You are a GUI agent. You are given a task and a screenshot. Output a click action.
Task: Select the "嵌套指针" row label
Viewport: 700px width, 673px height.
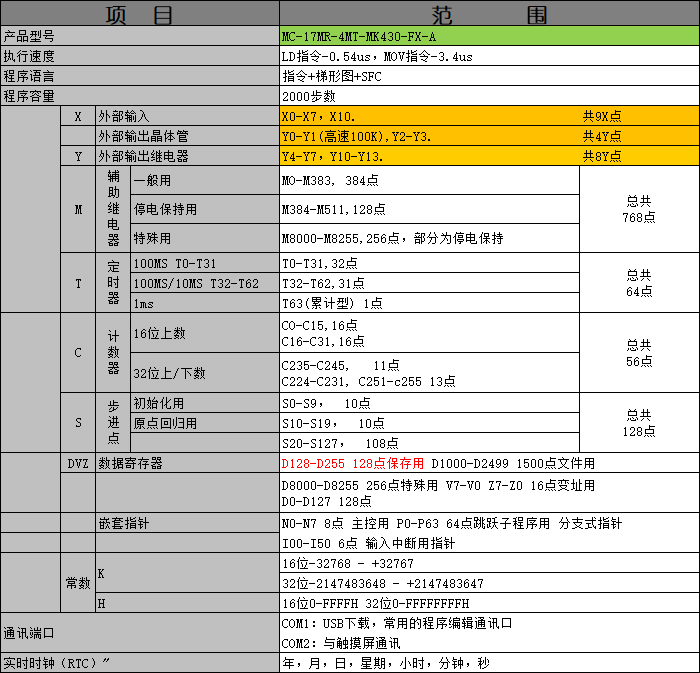[x=124, y=523]
